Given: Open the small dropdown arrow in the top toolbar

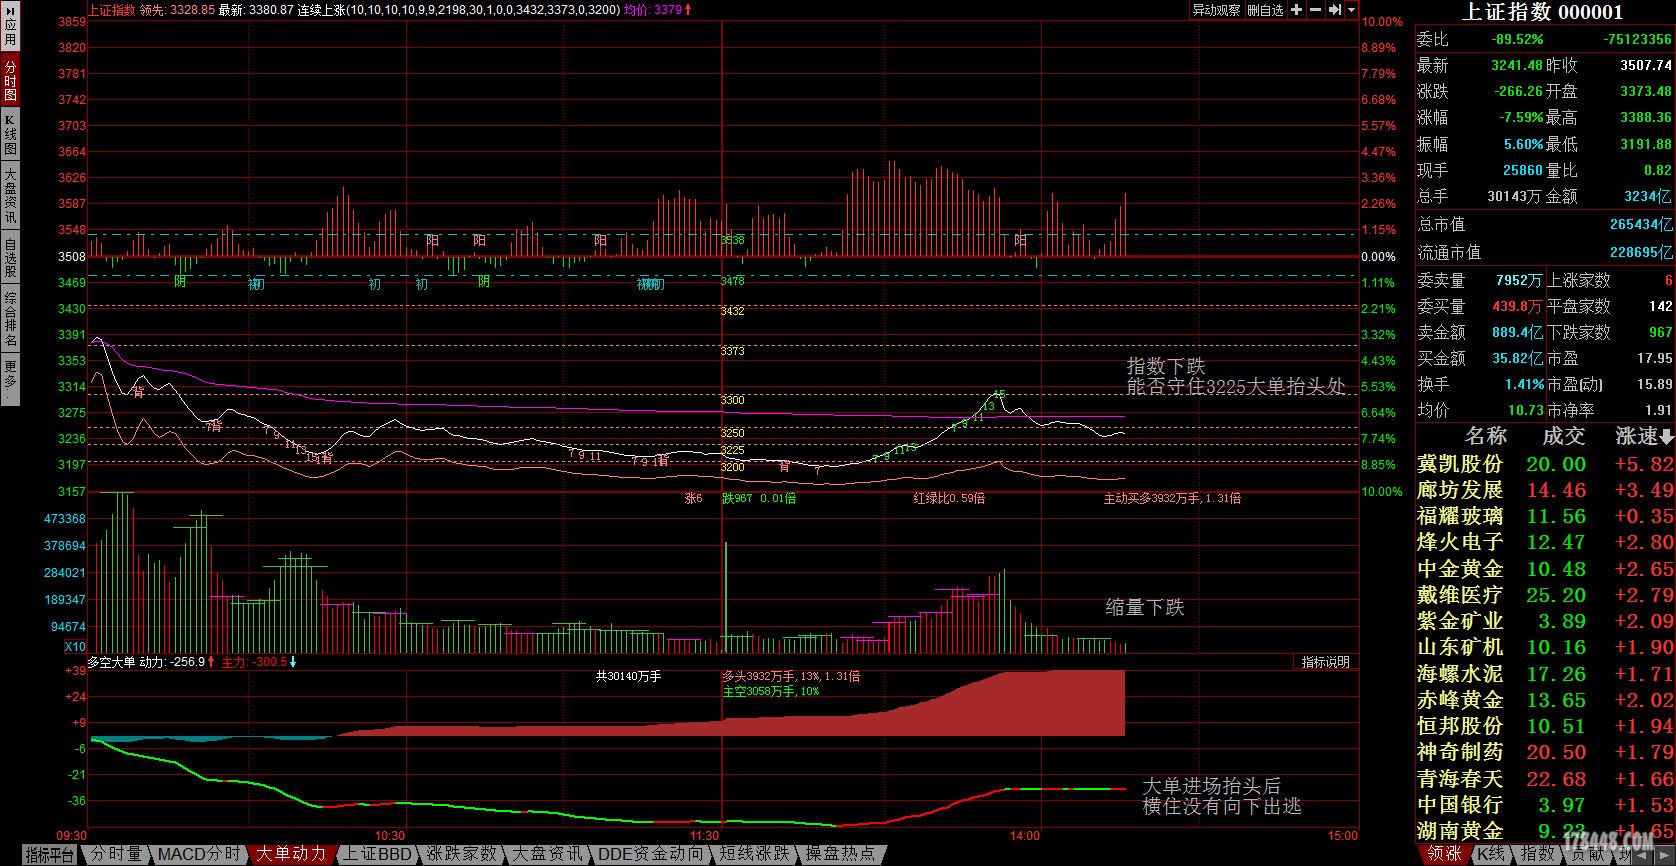Looking at the screenshot, I should coord(1352,10).
